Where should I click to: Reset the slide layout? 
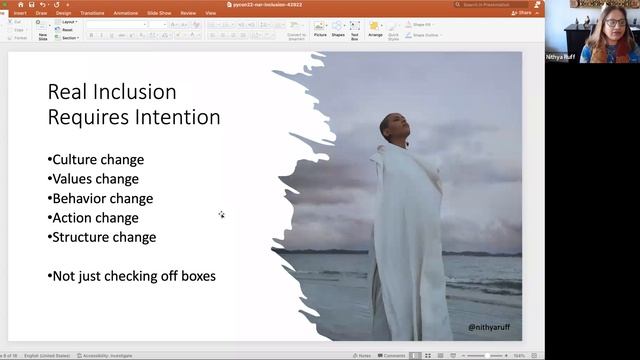pos(64,30)
